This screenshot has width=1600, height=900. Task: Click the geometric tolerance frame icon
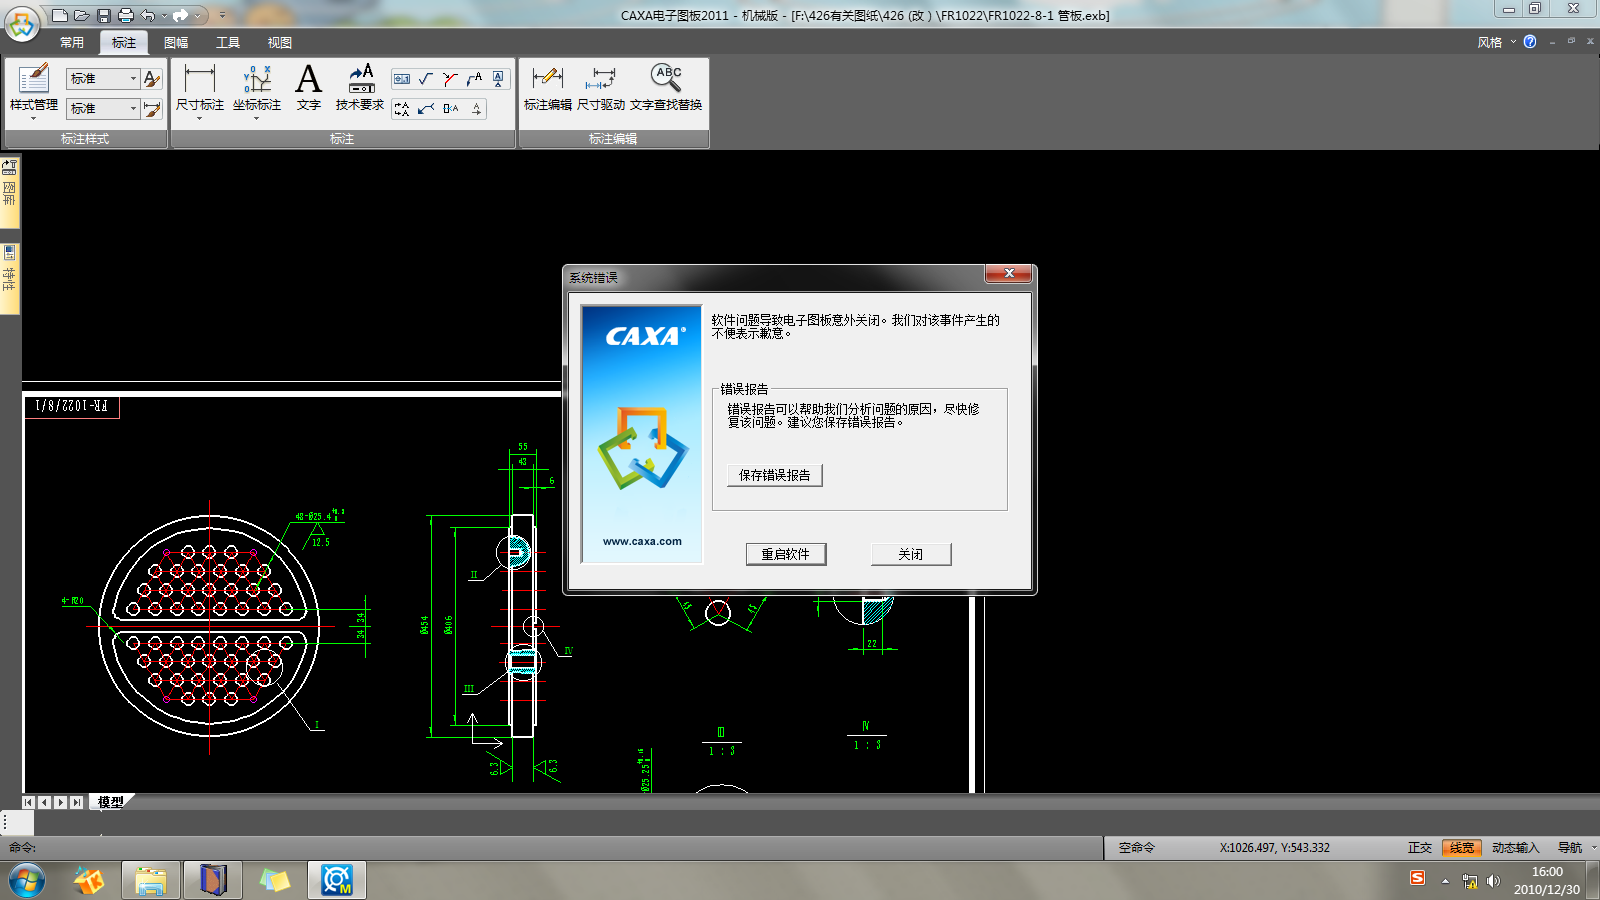click(x=402, y=79)
